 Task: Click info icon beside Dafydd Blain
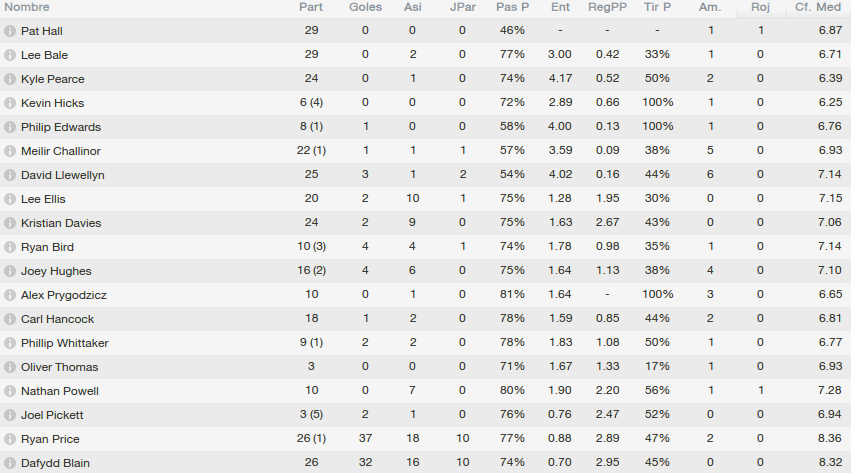tap(10, 463)
